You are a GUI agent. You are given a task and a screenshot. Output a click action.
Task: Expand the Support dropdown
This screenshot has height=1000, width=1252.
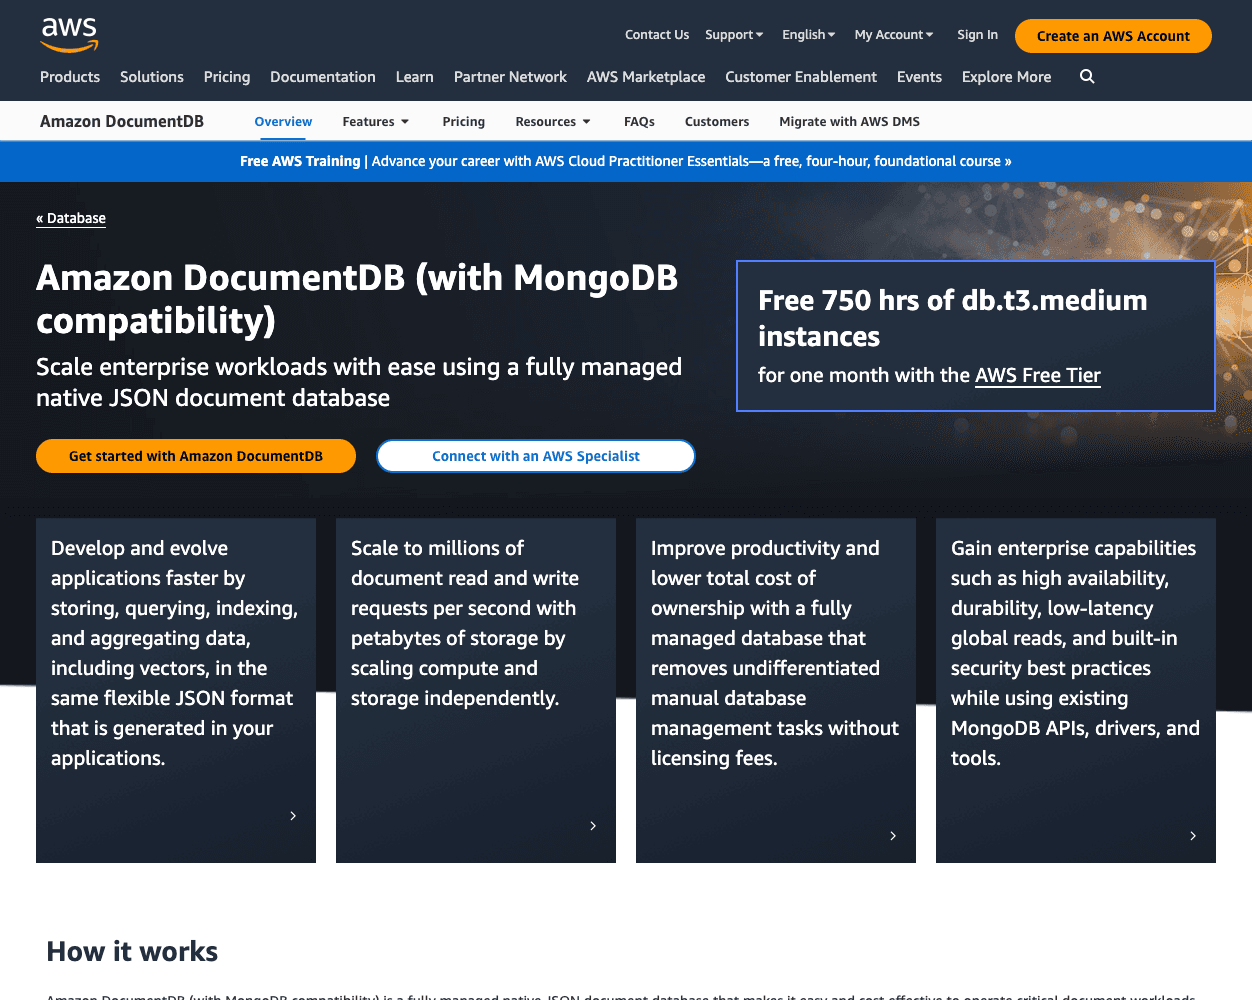coord(734,35)
